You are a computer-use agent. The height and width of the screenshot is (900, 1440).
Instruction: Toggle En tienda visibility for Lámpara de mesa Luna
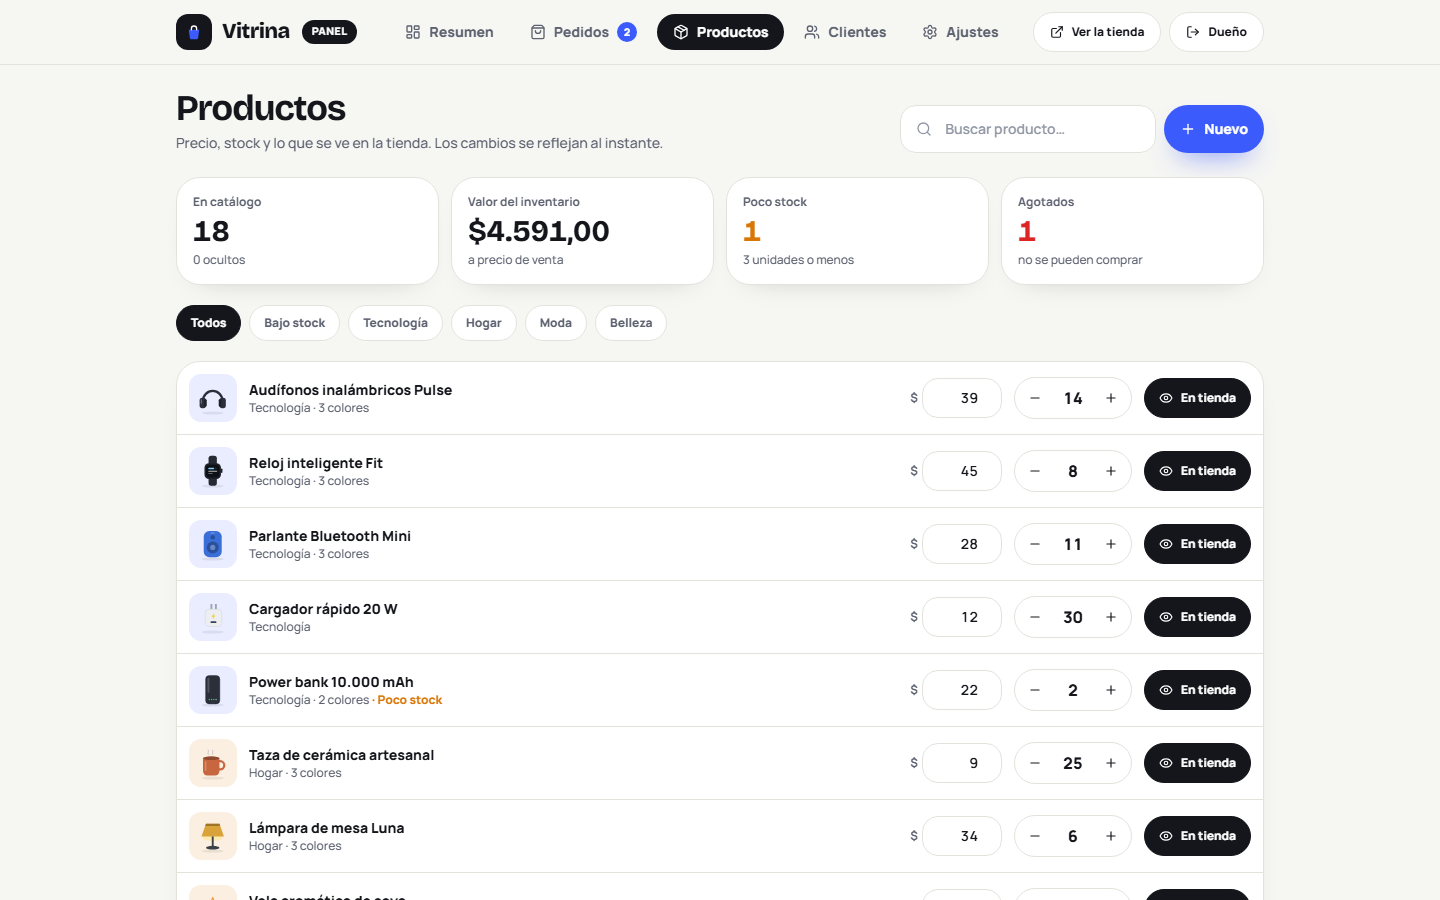pos(1197,836)
